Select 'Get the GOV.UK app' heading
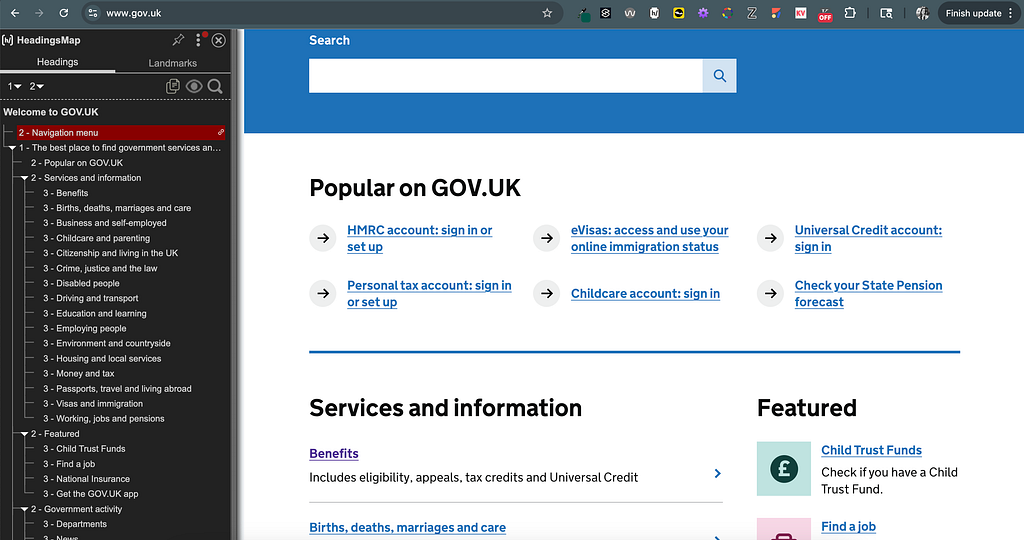This screenshot has width=1024, height=540. pyautogui.click(x=91, y=494)
